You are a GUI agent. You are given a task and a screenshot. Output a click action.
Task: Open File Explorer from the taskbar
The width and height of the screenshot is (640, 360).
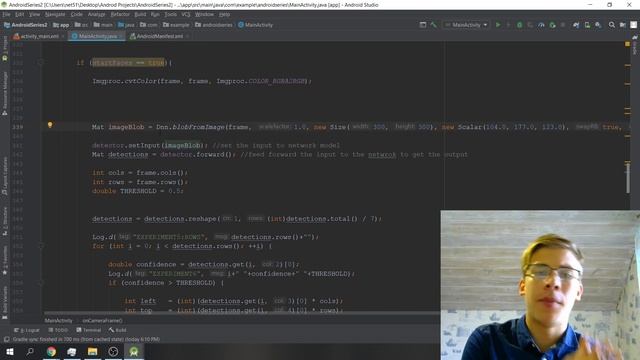[x=92, y=351]
